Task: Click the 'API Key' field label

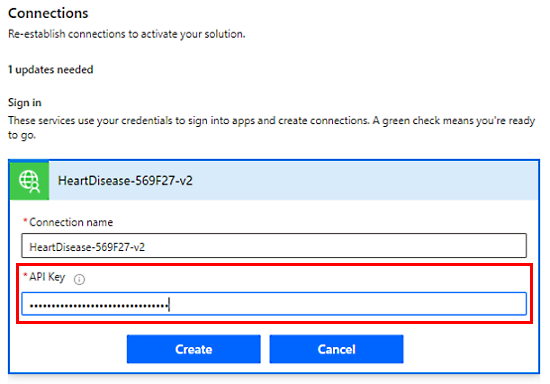Action: coord(47,277)
